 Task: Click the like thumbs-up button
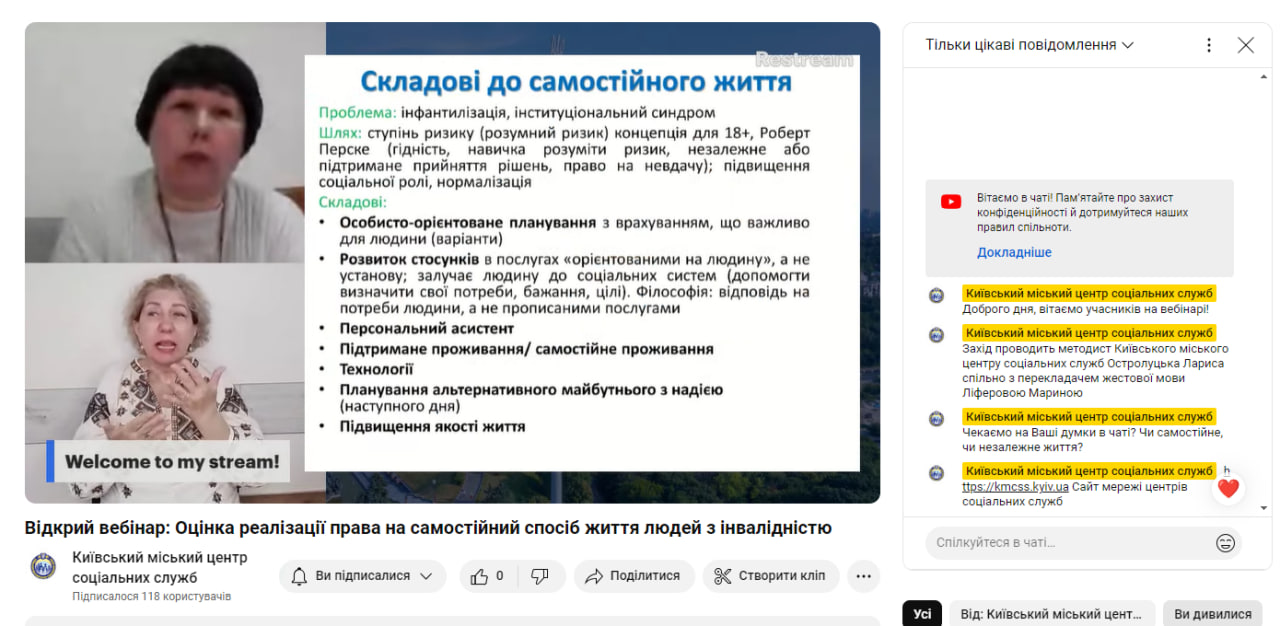coord(487,576)
